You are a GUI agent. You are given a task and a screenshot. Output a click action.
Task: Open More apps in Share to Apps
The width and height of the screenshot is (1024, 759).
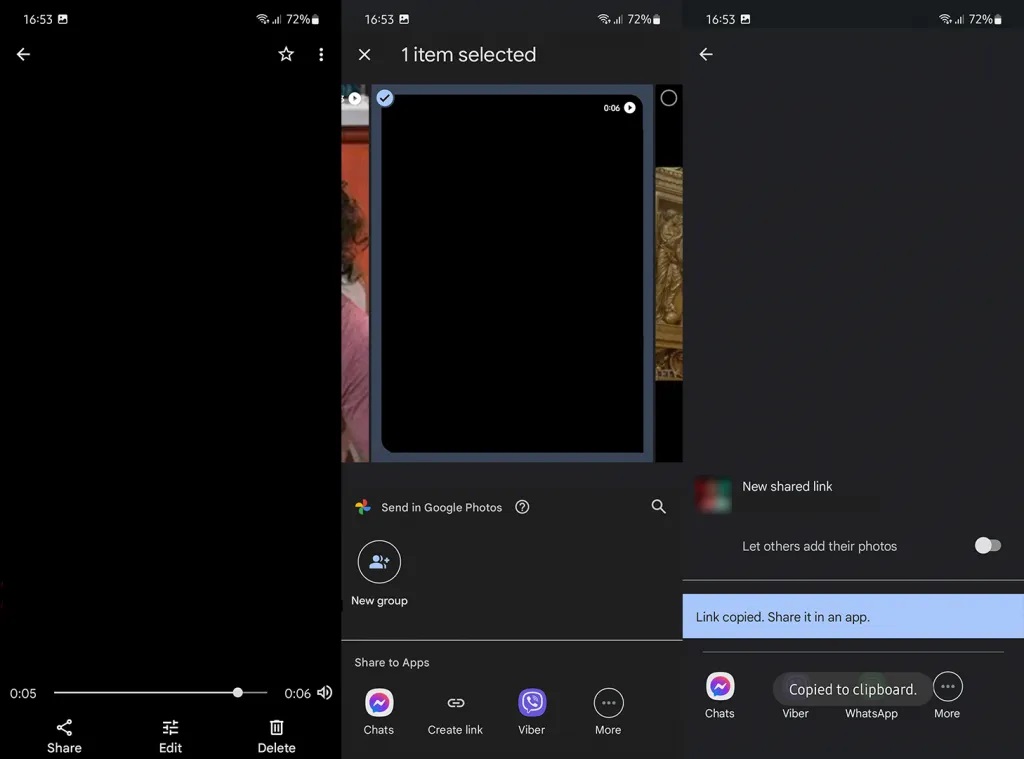[608, 712]
